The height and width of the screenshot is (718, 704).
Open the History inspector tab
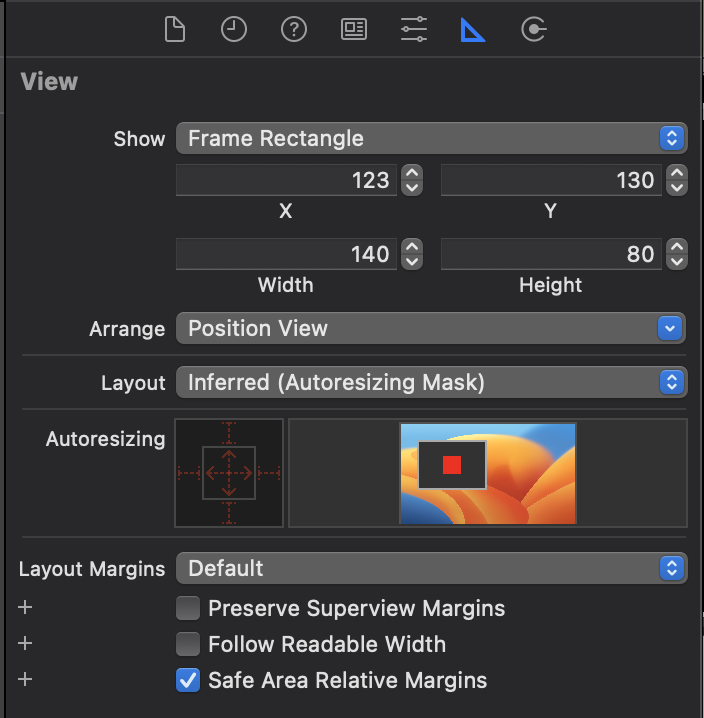click(234, 30)
